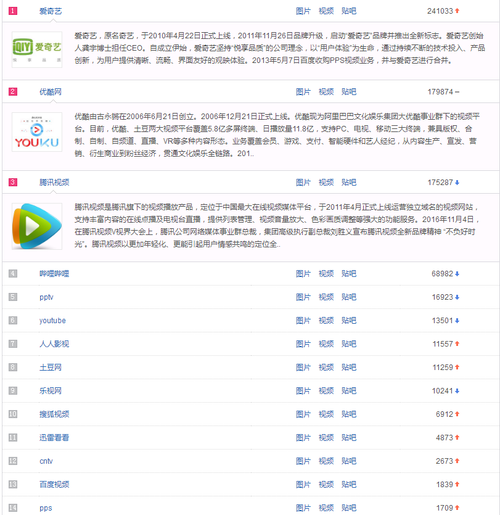Click search index value 175287
The height and width of the screenshot is (515, 500).
[440, 182]
